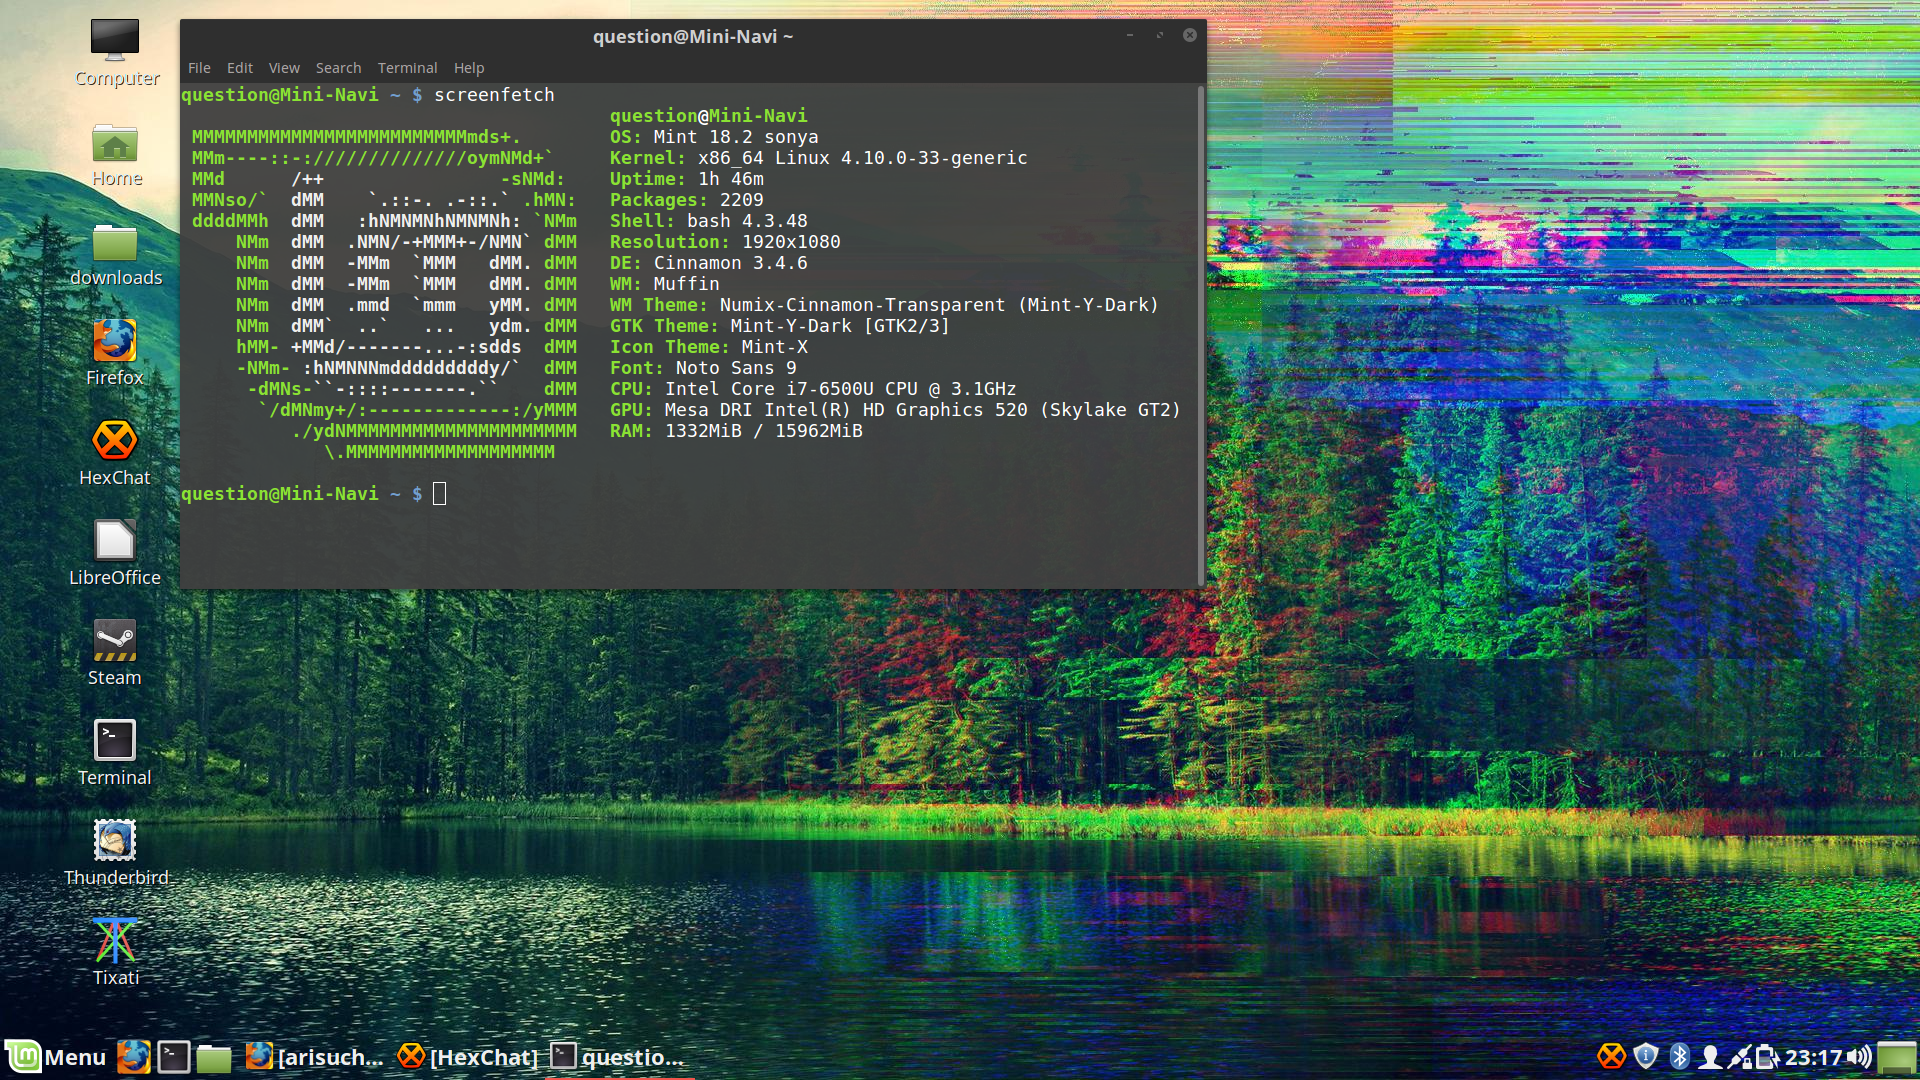Open the update manager shield icon
Viewport: 1920px width, 1080px height.
click(1646, 1056)
